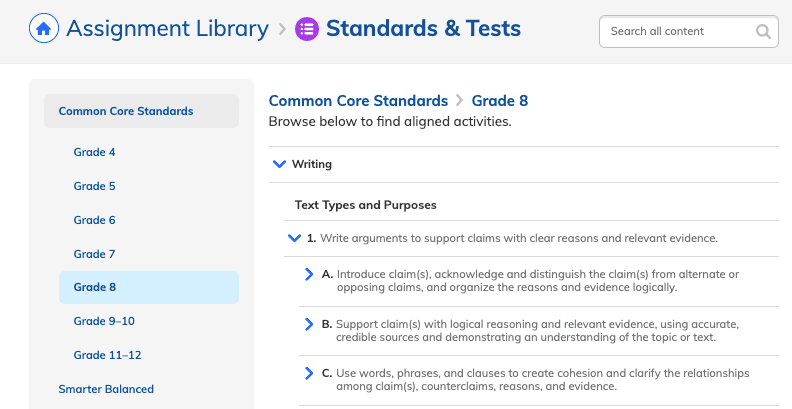Click the search magnifier icon

pyautogui.click(x=764, y=32)
